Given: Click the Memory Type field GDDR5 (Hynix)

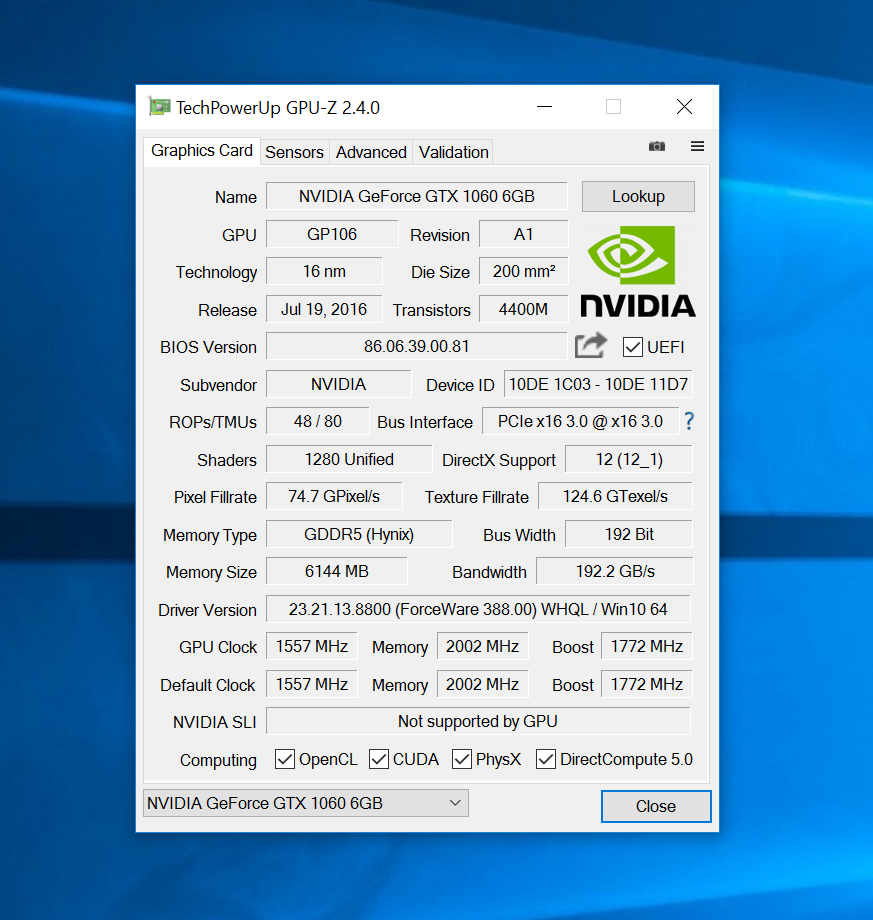Looking at the screenshot, I should (359, 535).
